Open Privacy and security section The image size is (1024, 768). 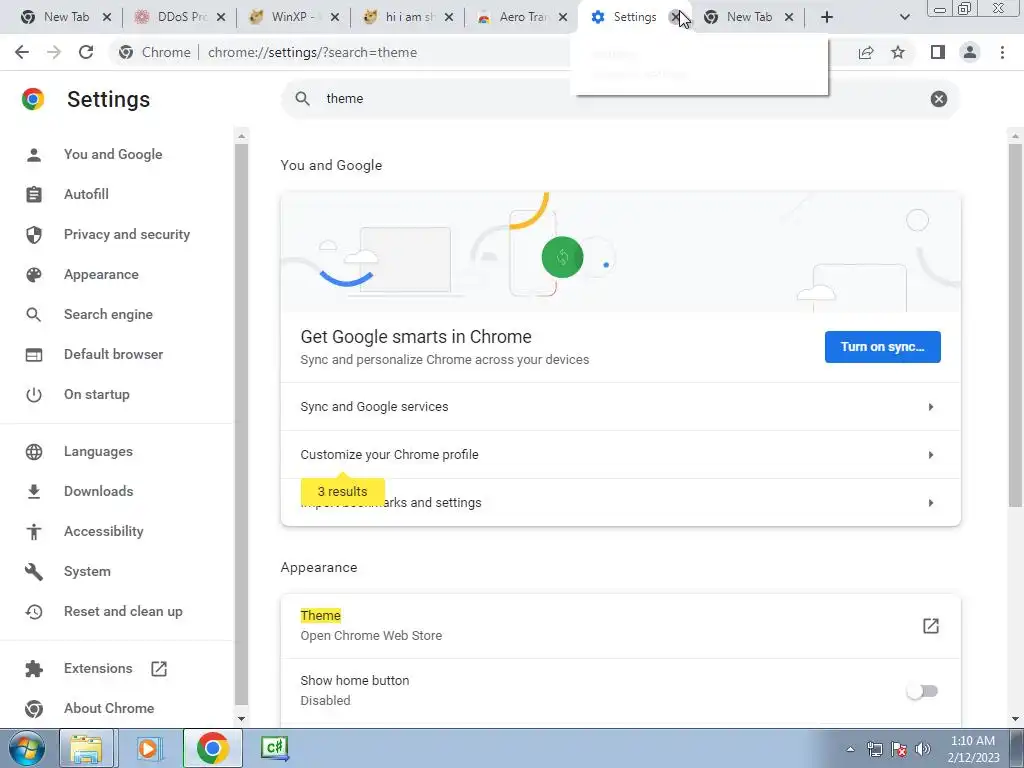pyautogui.click(x=127, y=234)
